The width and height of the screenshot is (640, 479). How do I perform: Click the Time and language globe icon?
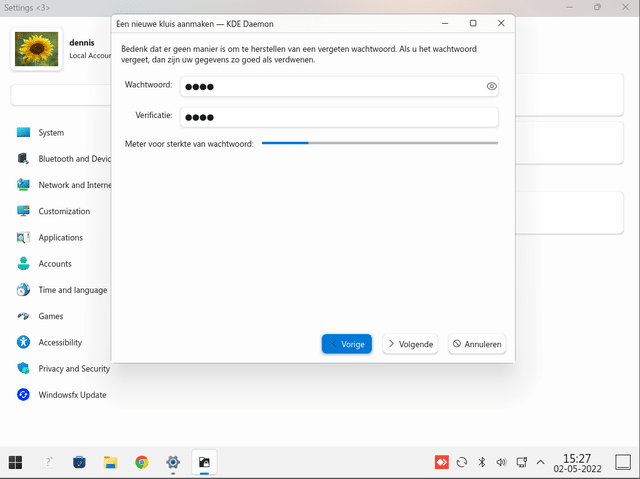[23, 290]
